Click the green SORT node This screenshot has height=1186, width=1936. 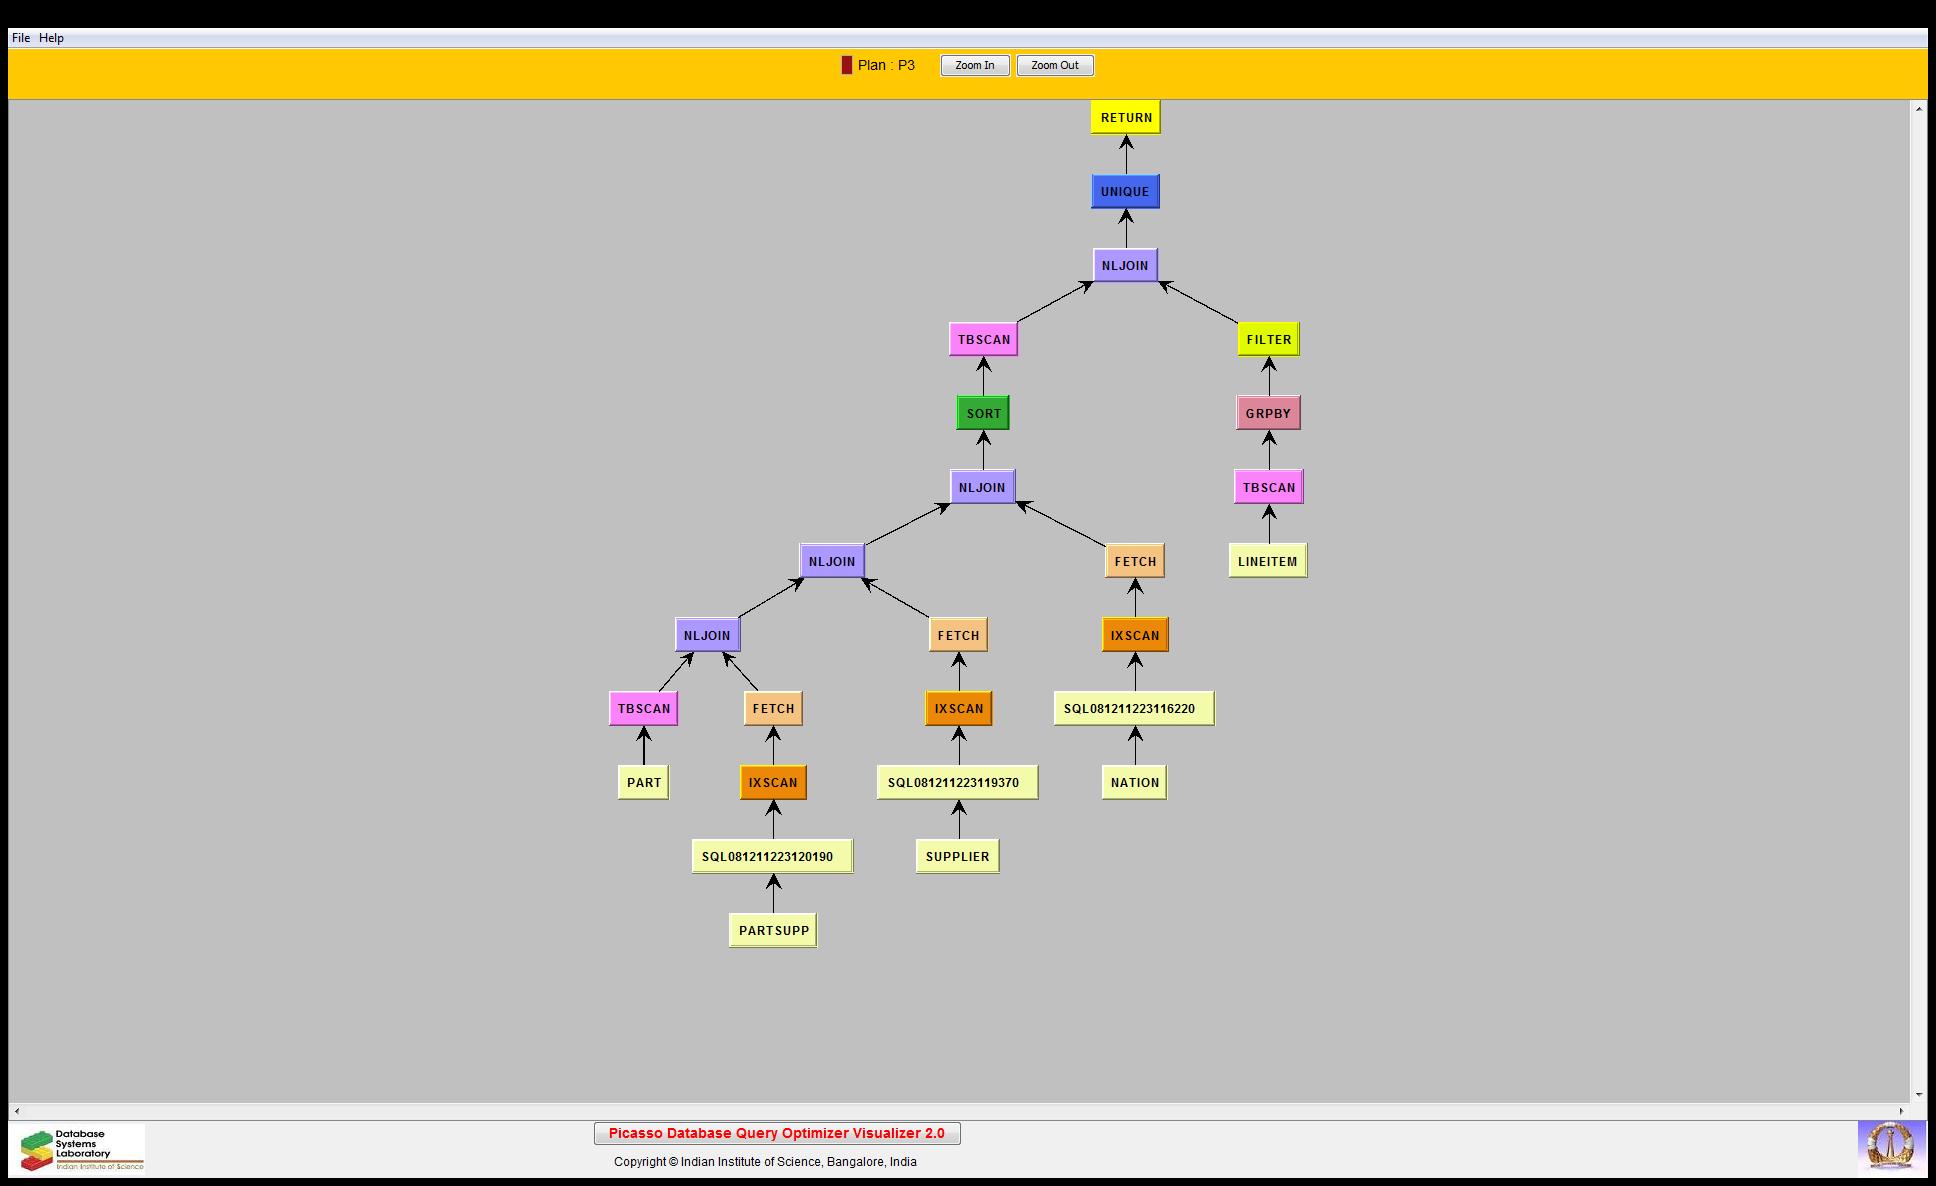click(983, 413)
